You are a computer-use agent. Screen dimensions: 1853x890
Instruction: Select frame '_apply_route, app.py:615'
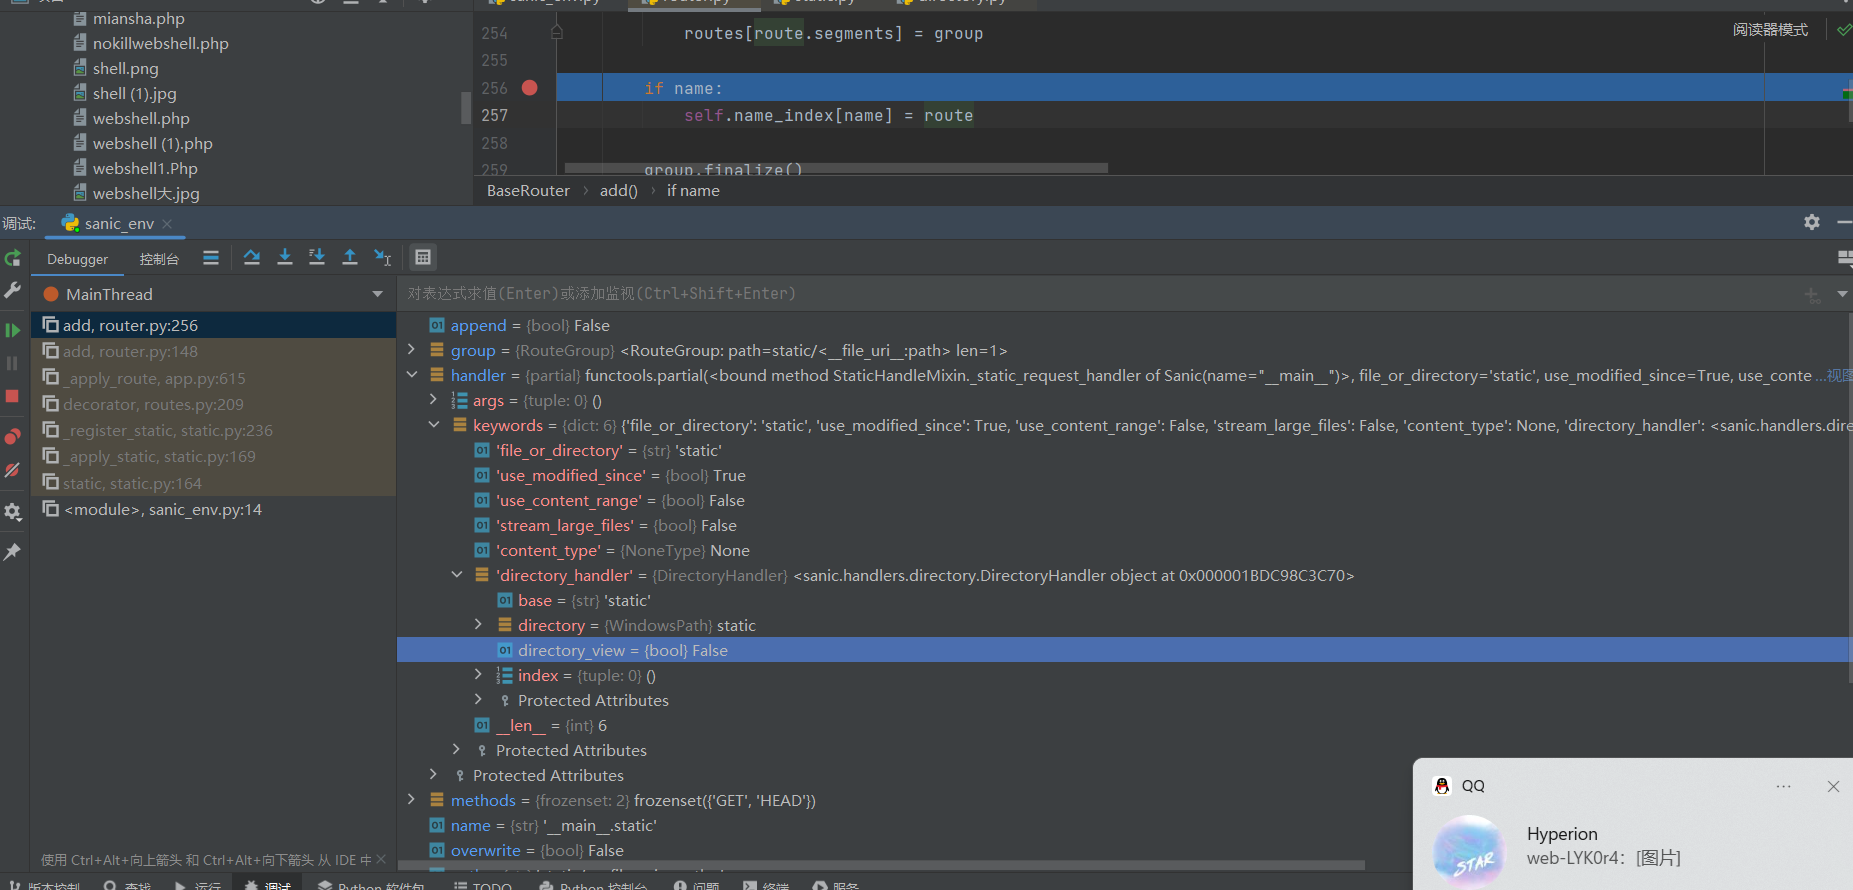[x=214, y=378]
